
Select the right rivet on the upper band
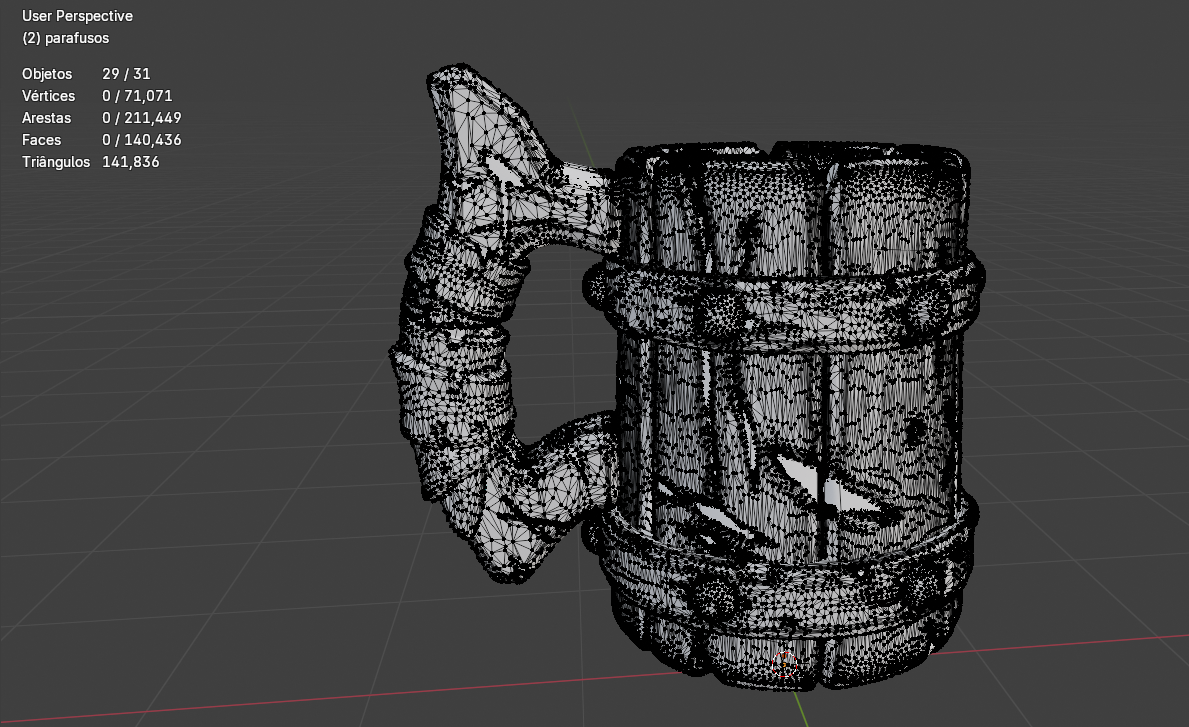point(924,311)
